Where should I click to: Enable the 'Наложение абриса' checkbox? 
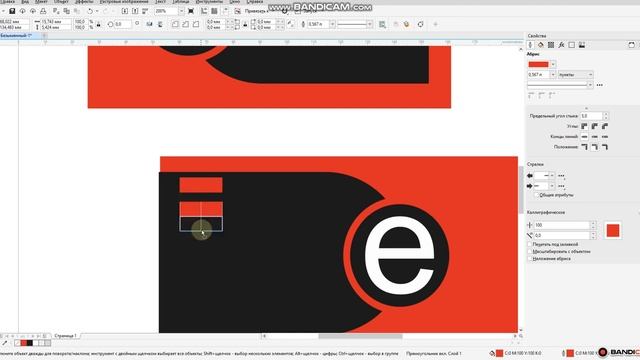click(530, 259)
